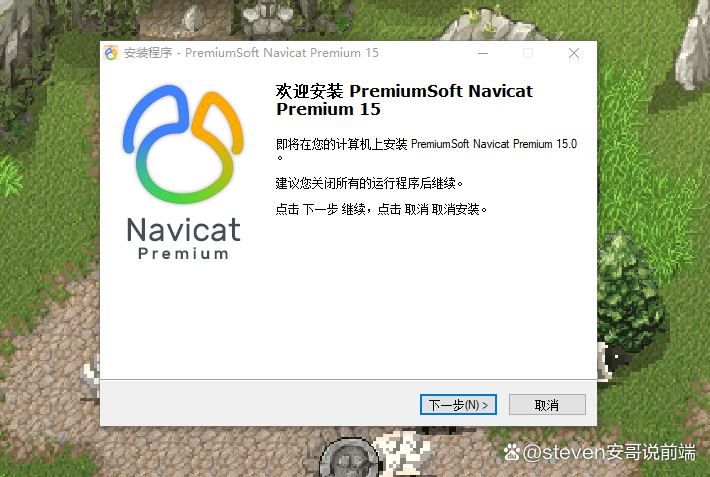Image resolution: width=710 pixels, height=477 pixels.
Task: Click the paw icon in the watermark
Action: (x=512, y=452)
